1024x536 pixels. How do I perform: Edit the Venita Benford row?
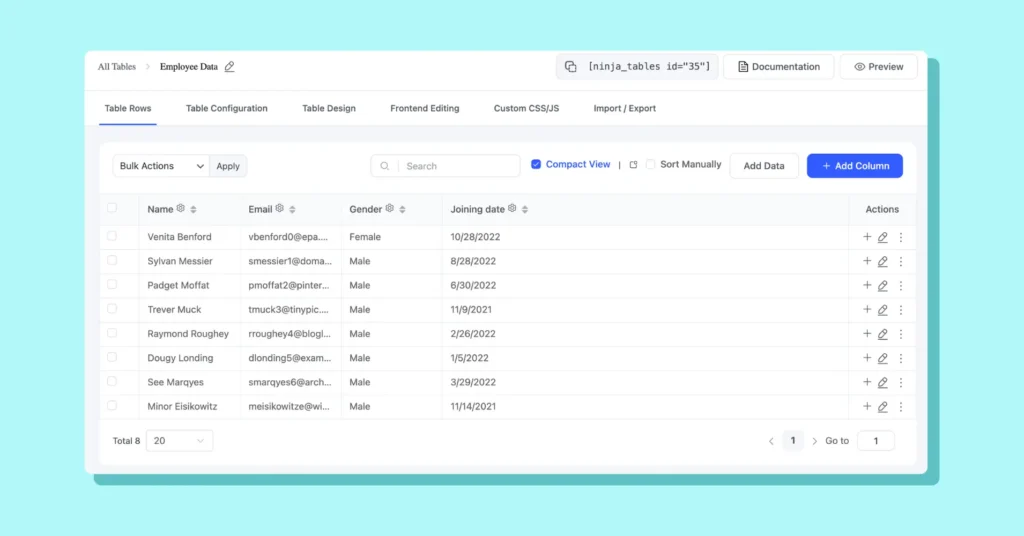[x=882, y=238]
